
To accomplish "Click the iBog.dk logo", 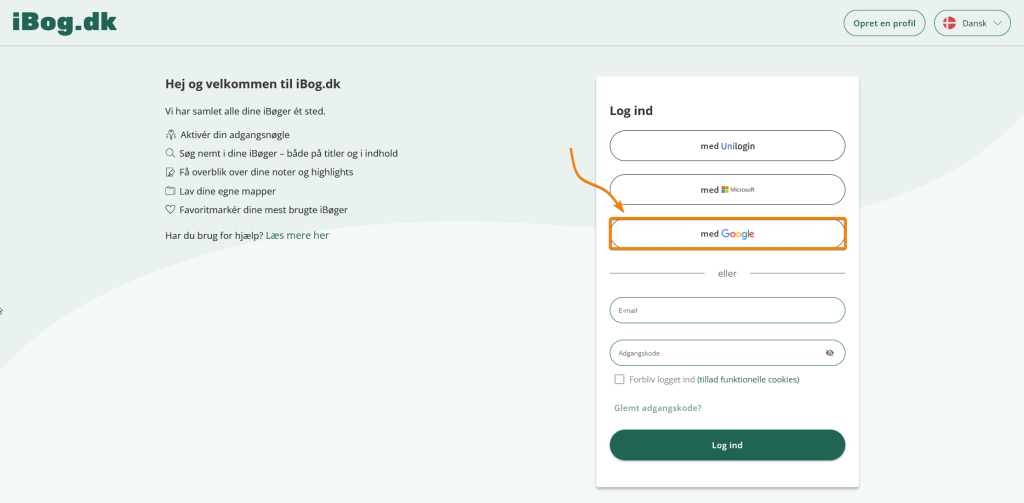I will [65, 21].
